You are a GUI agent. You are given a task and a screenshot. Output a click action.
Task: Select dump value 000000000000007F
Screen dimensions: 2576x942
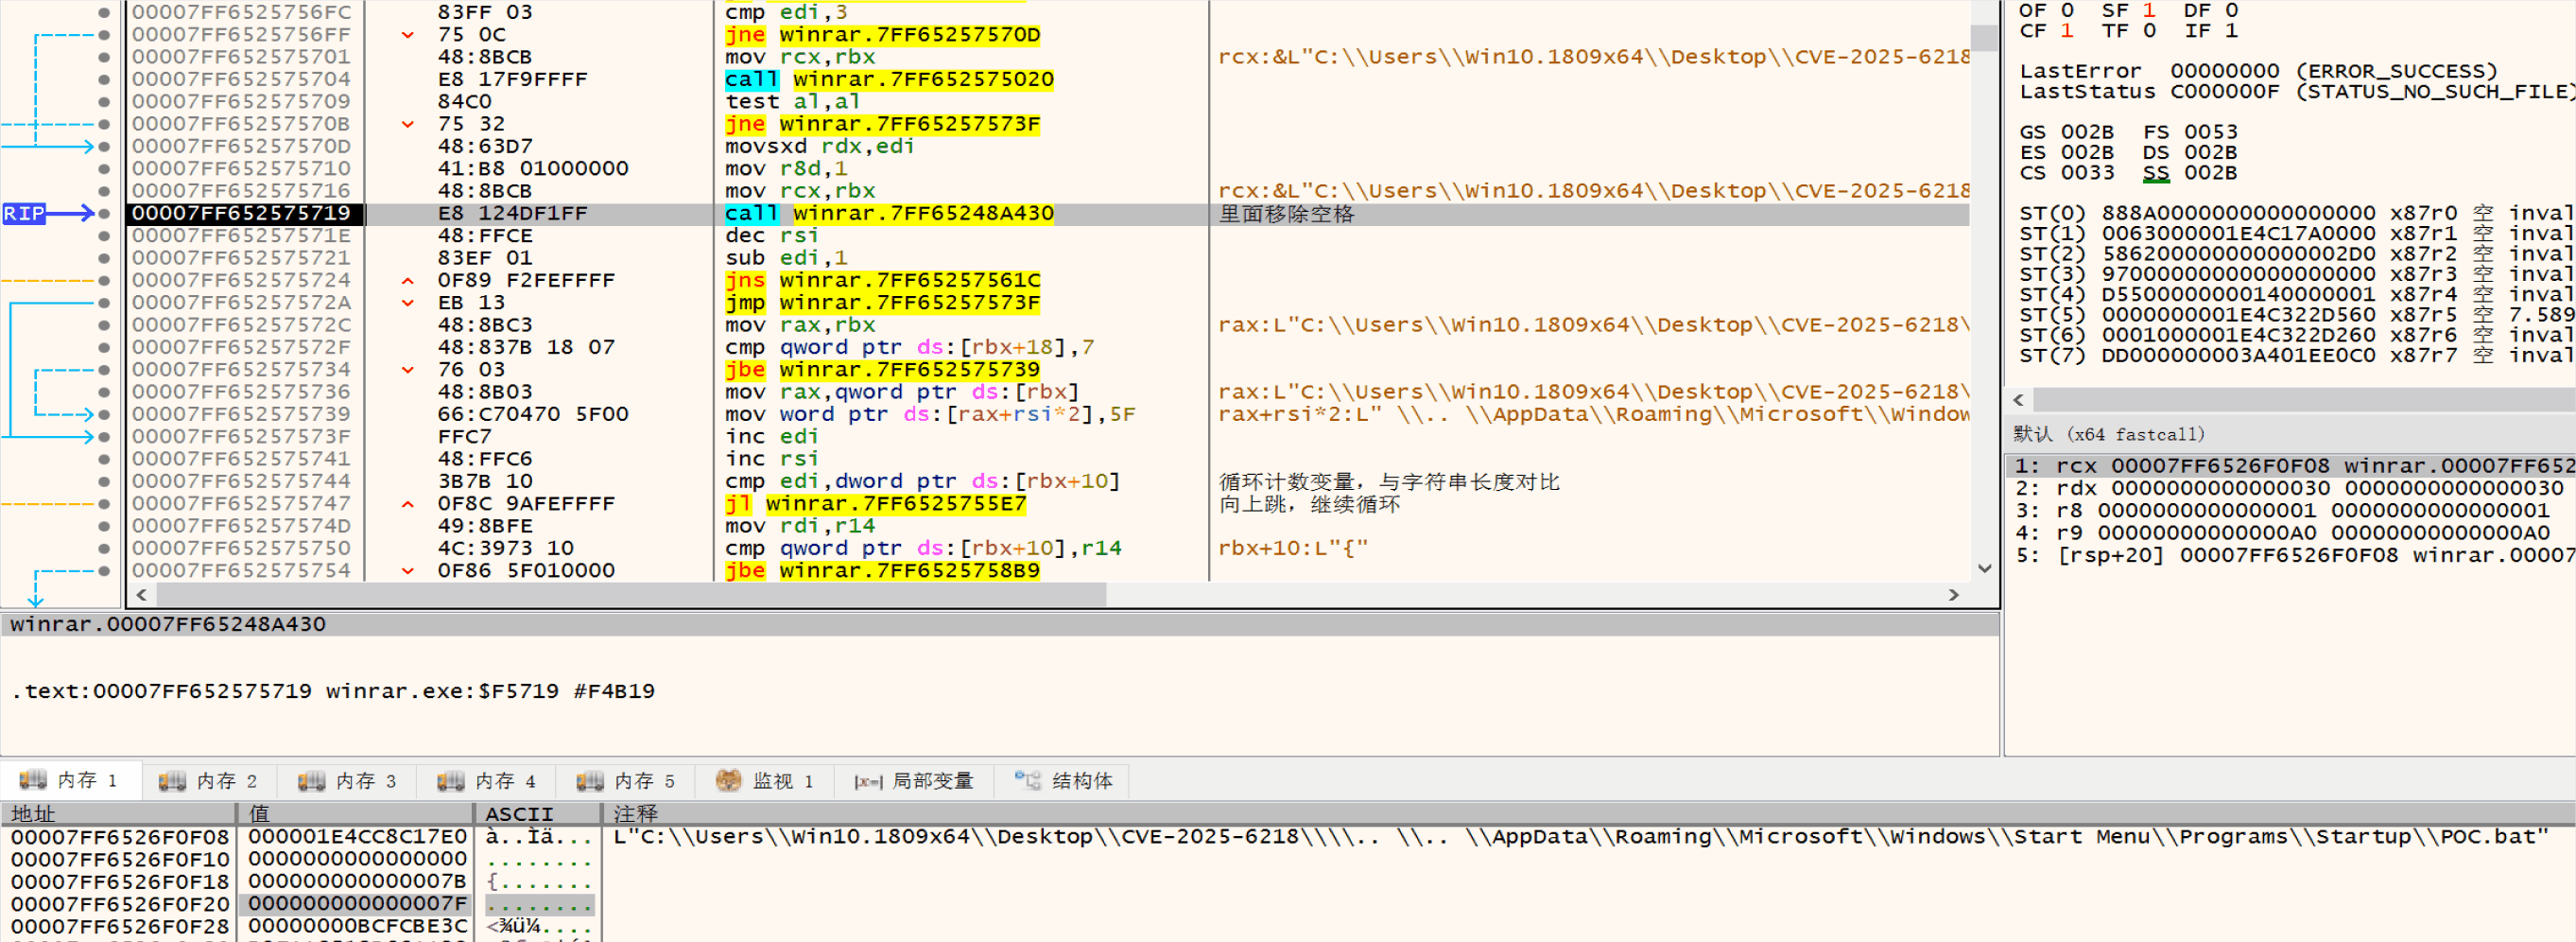357,903
